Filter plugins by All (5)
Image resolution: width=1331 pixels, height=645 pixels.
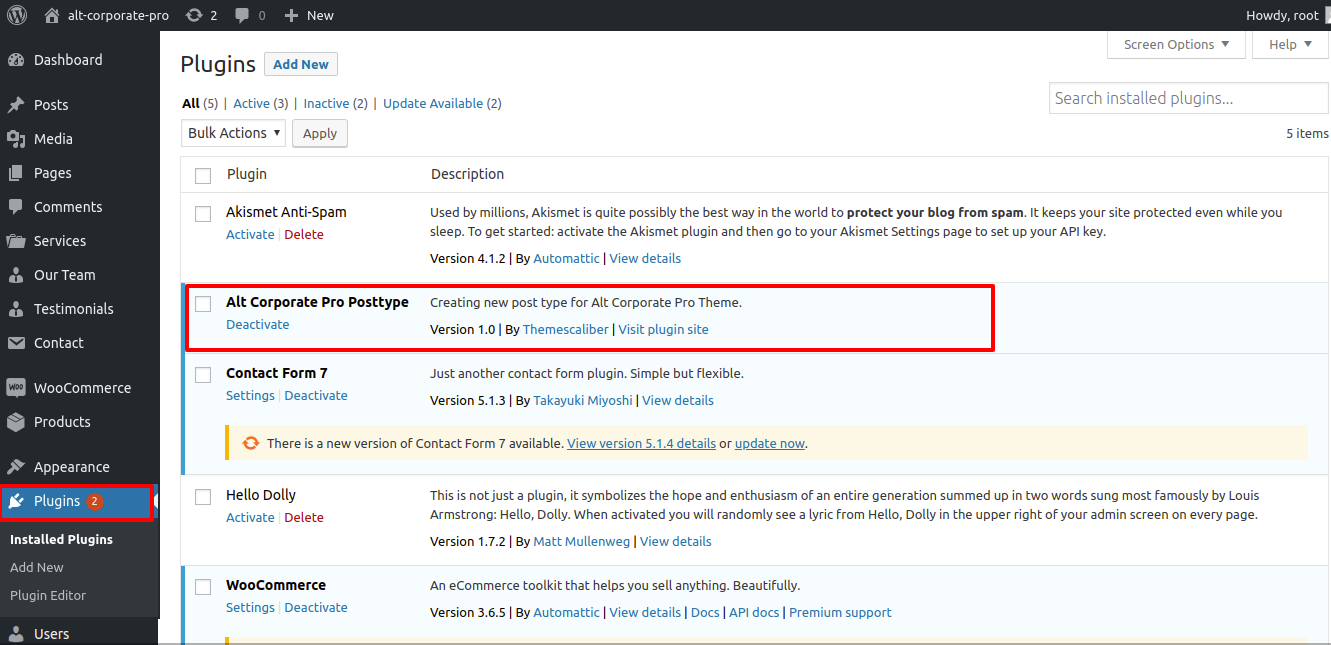click(x=200, y=103)
